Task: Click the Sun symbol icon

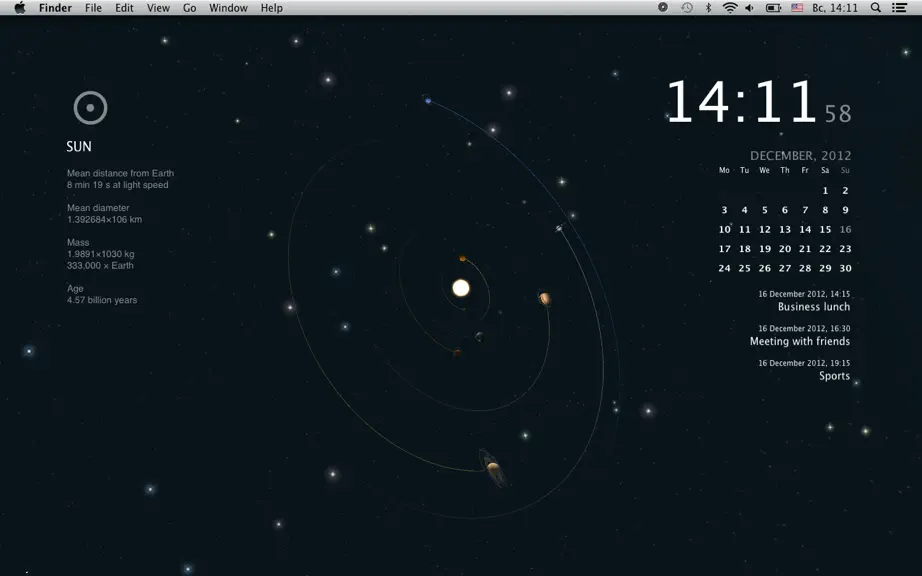Action: [x=91, y=108]
